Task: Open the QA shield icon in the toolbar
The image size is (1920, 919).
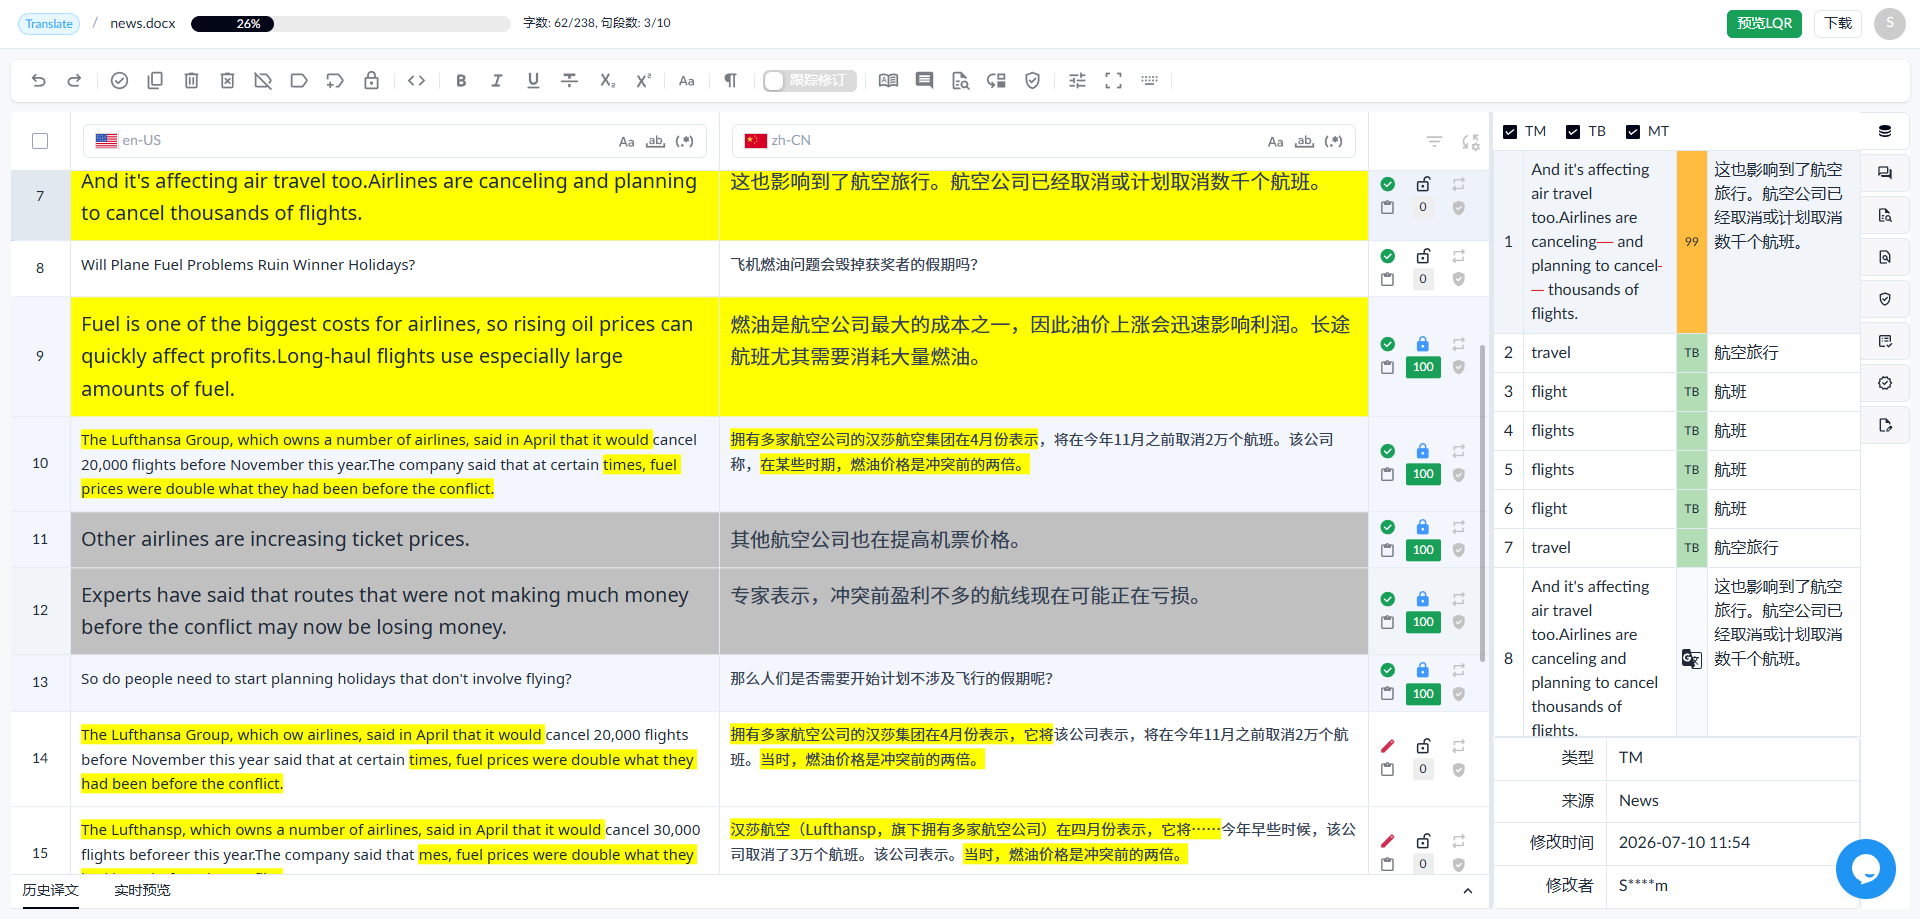Action: pos(1032,81)
